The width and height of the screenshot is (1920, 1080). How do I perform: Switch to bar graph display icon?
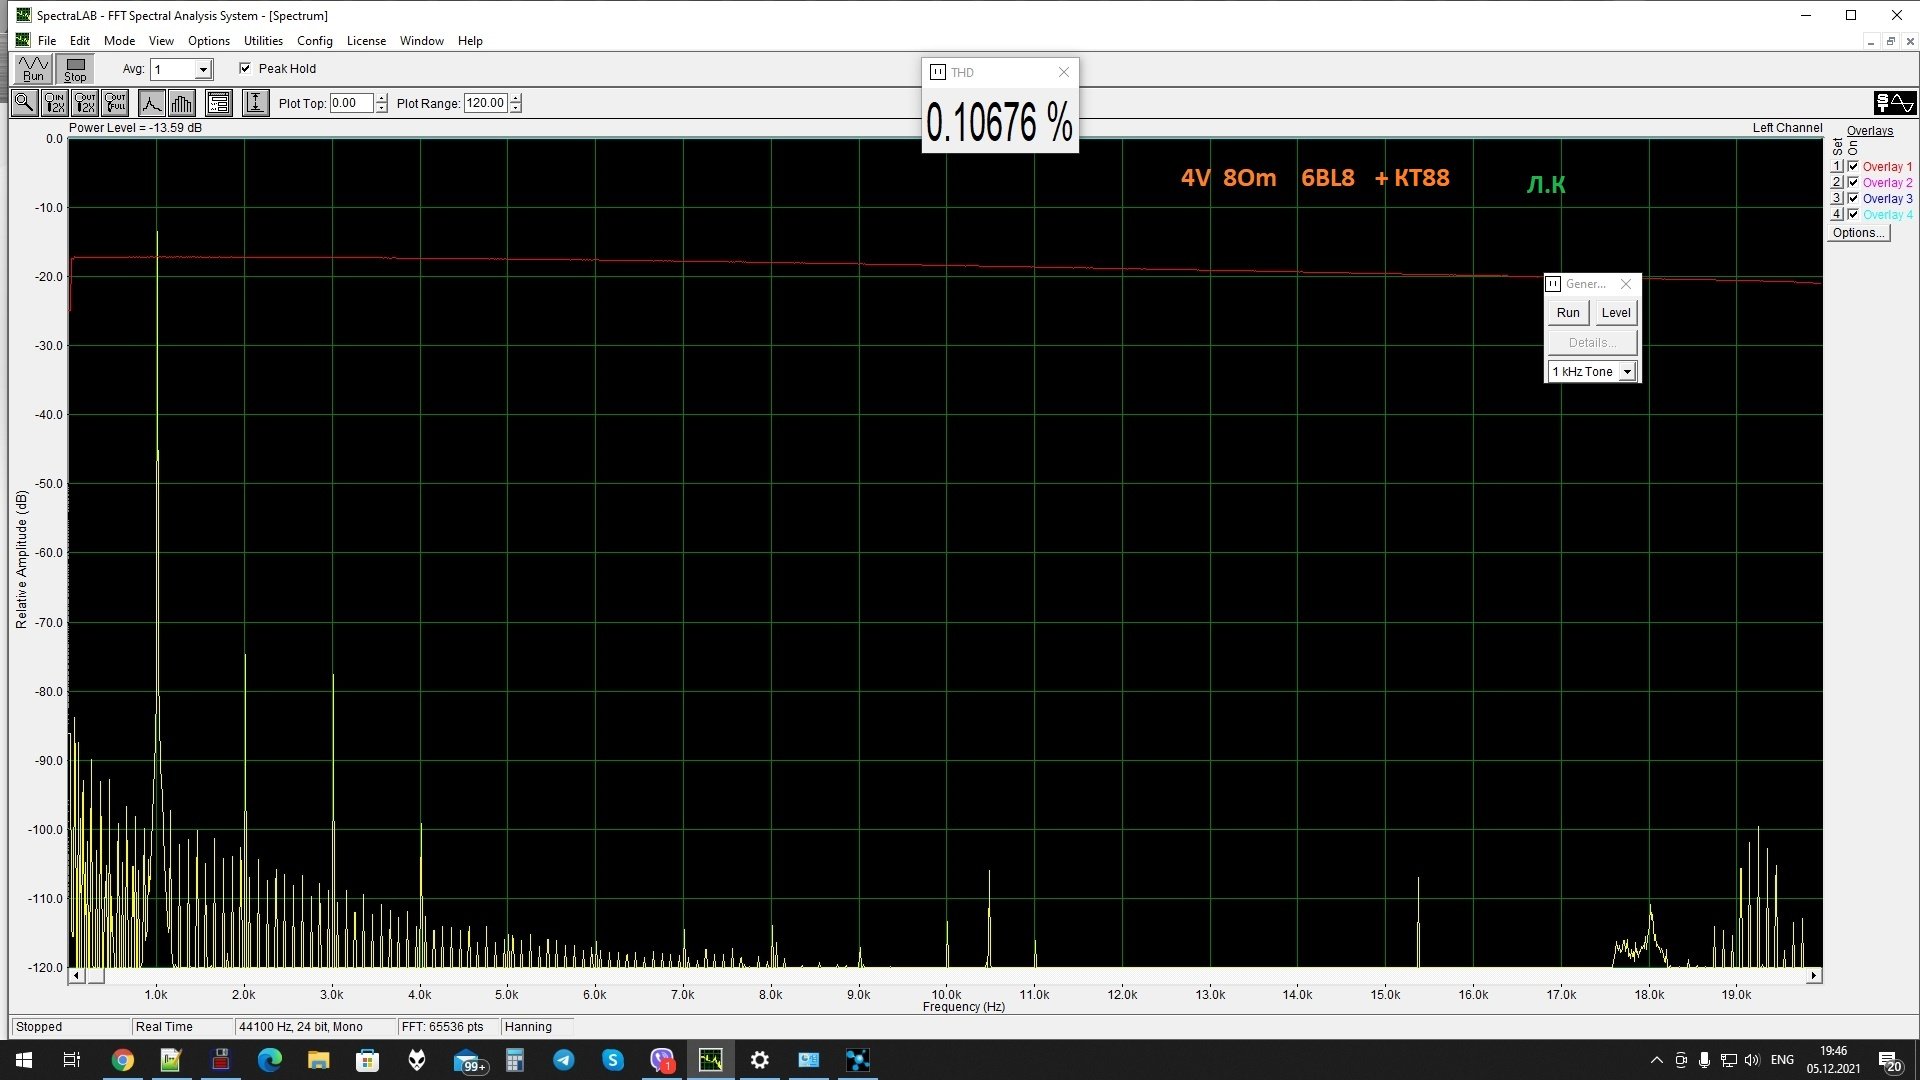[182, 103]
